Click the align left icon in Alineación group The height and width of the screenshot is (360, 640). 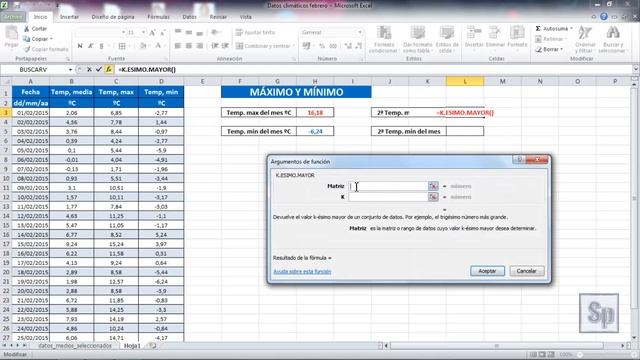click(x=178, y=46)
